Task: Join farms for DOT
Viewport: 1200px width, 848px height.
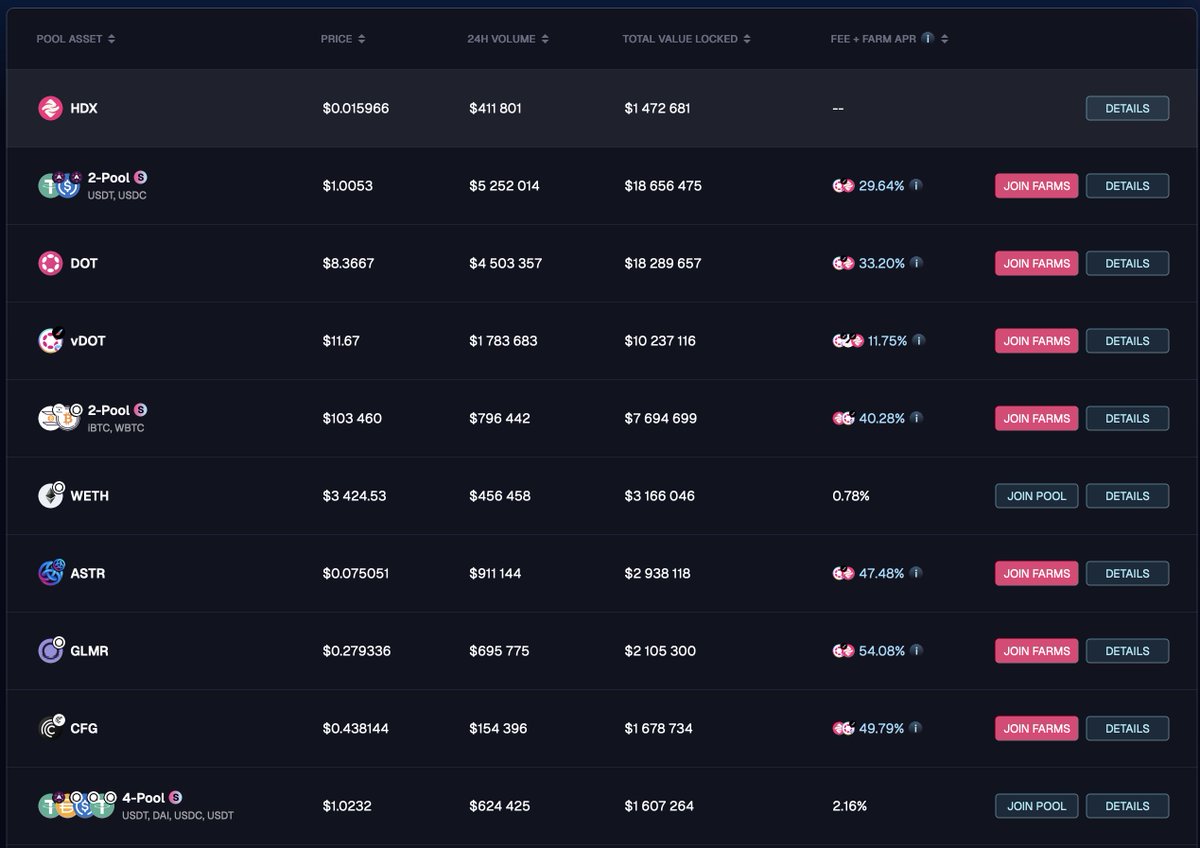Action: pos(1036,263)
